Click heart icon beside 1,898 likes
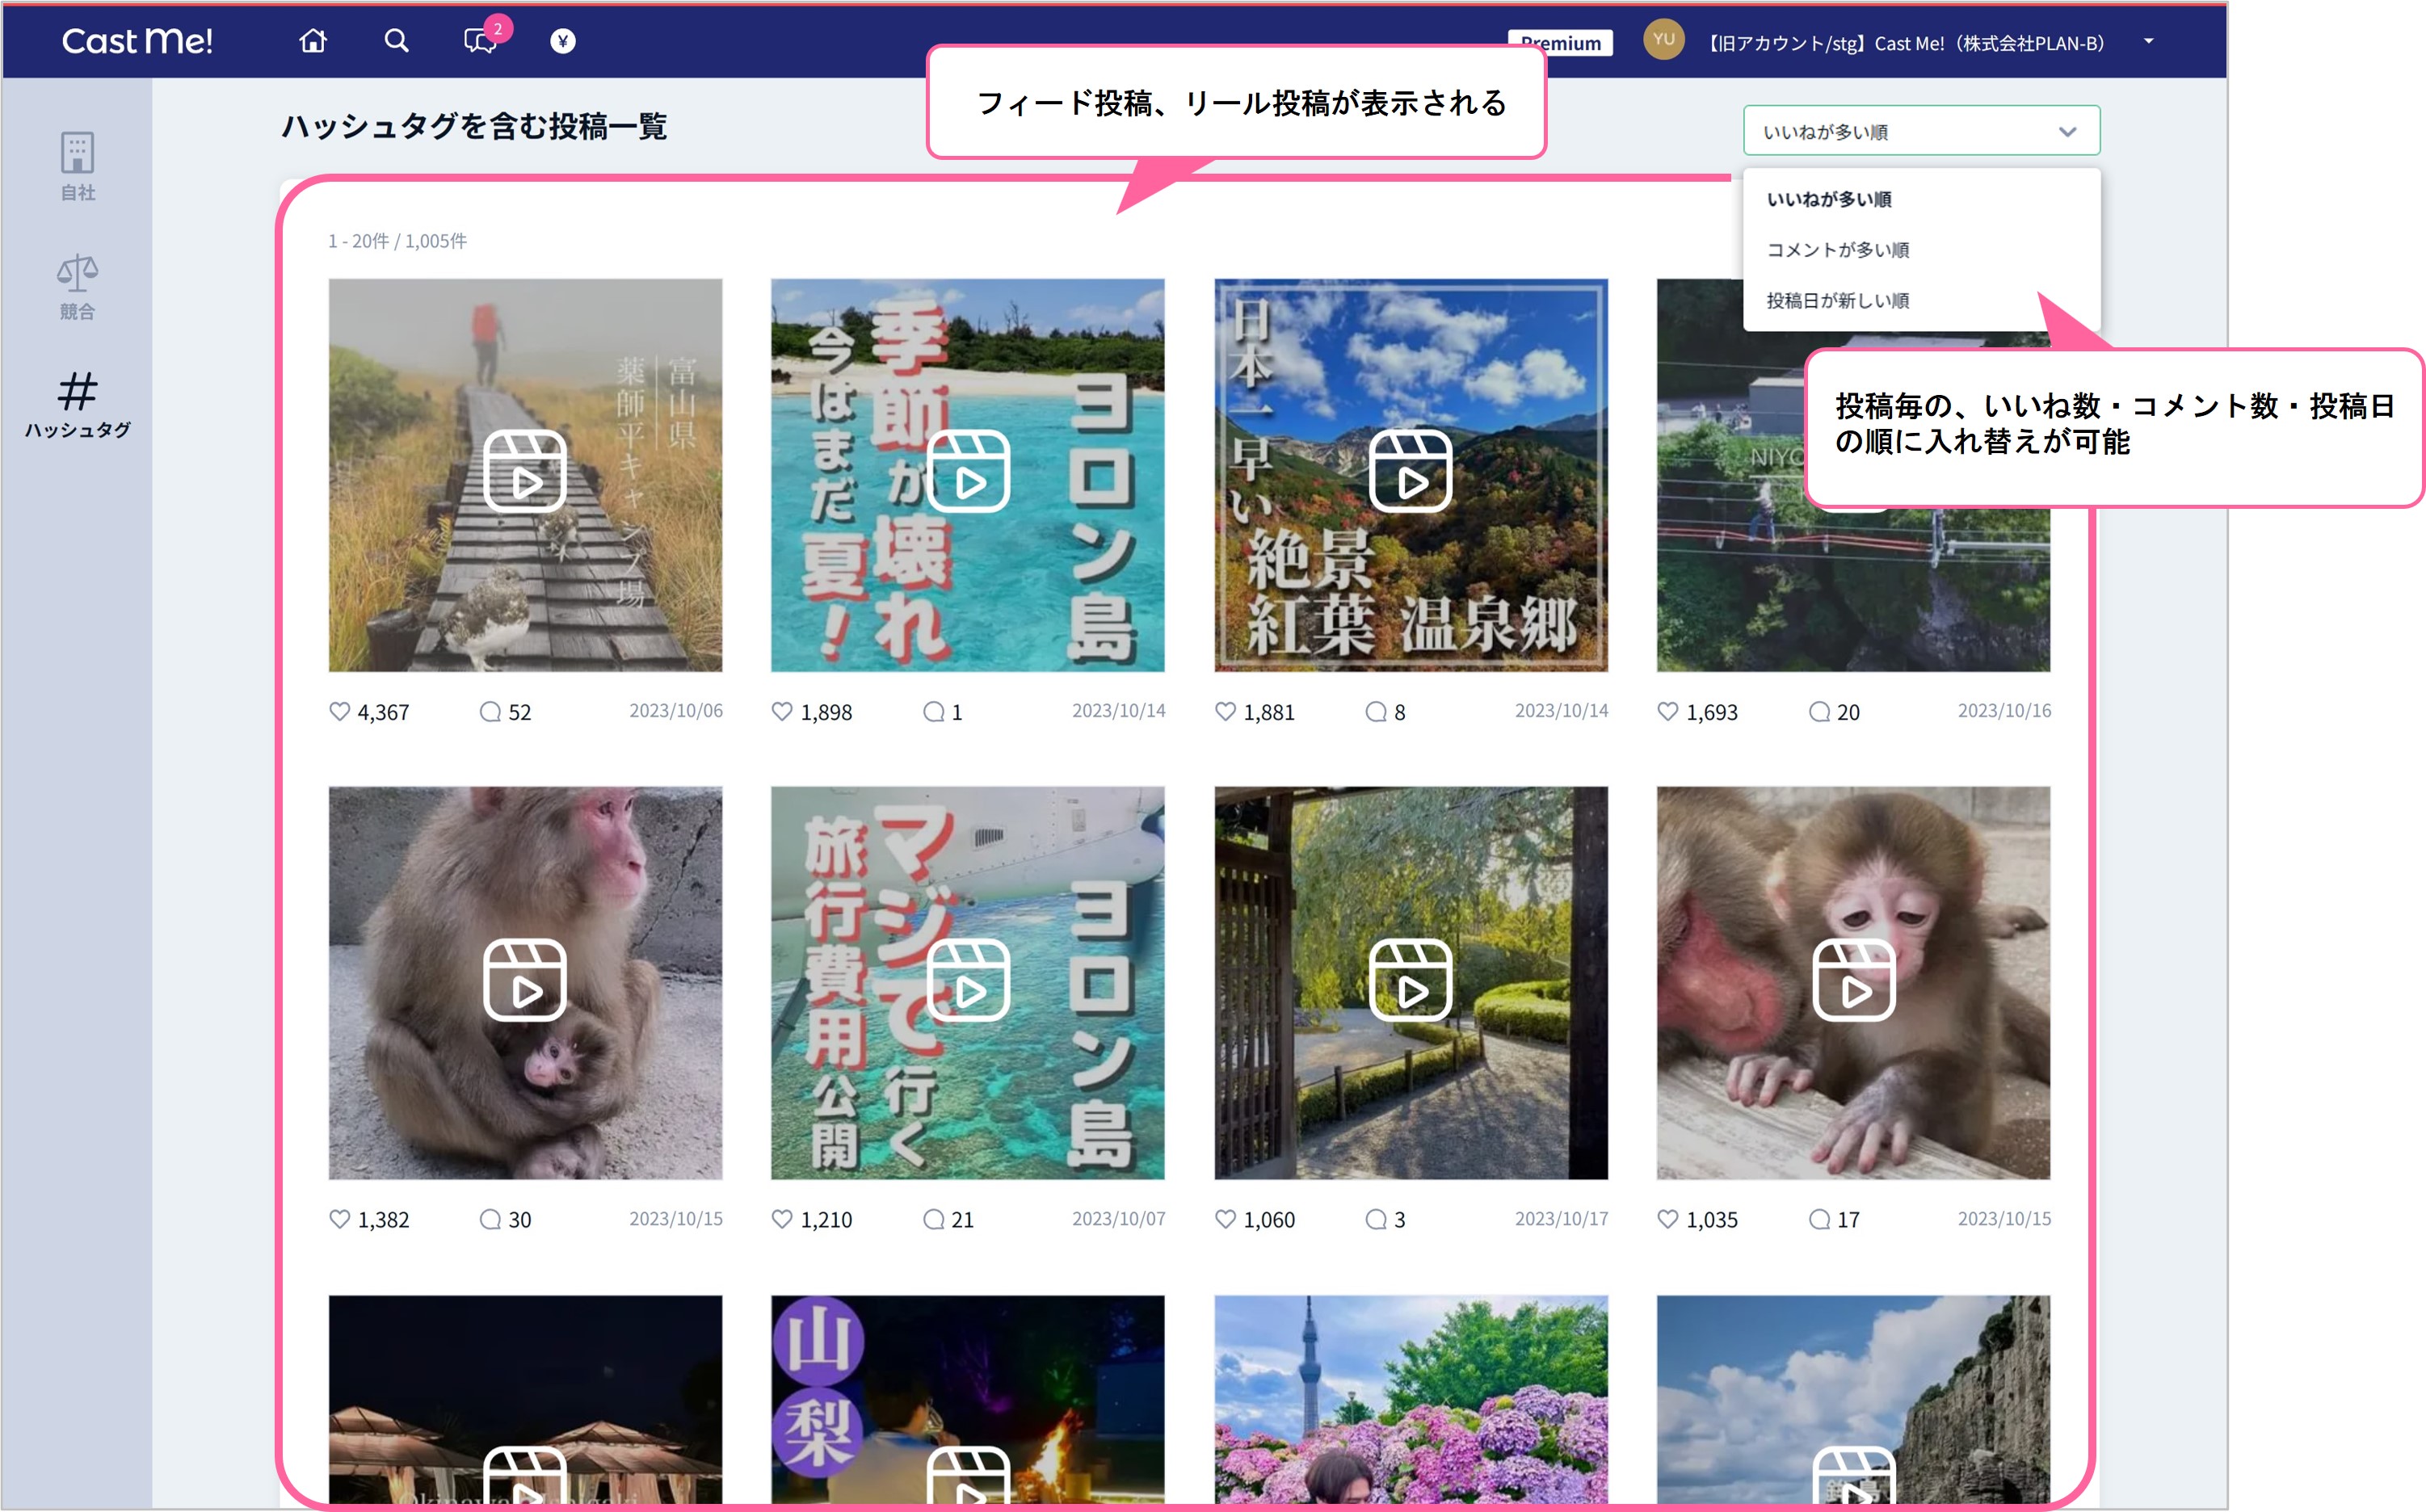The image size is (2426, 1512). pyautogui.click(x=782, y=712)
